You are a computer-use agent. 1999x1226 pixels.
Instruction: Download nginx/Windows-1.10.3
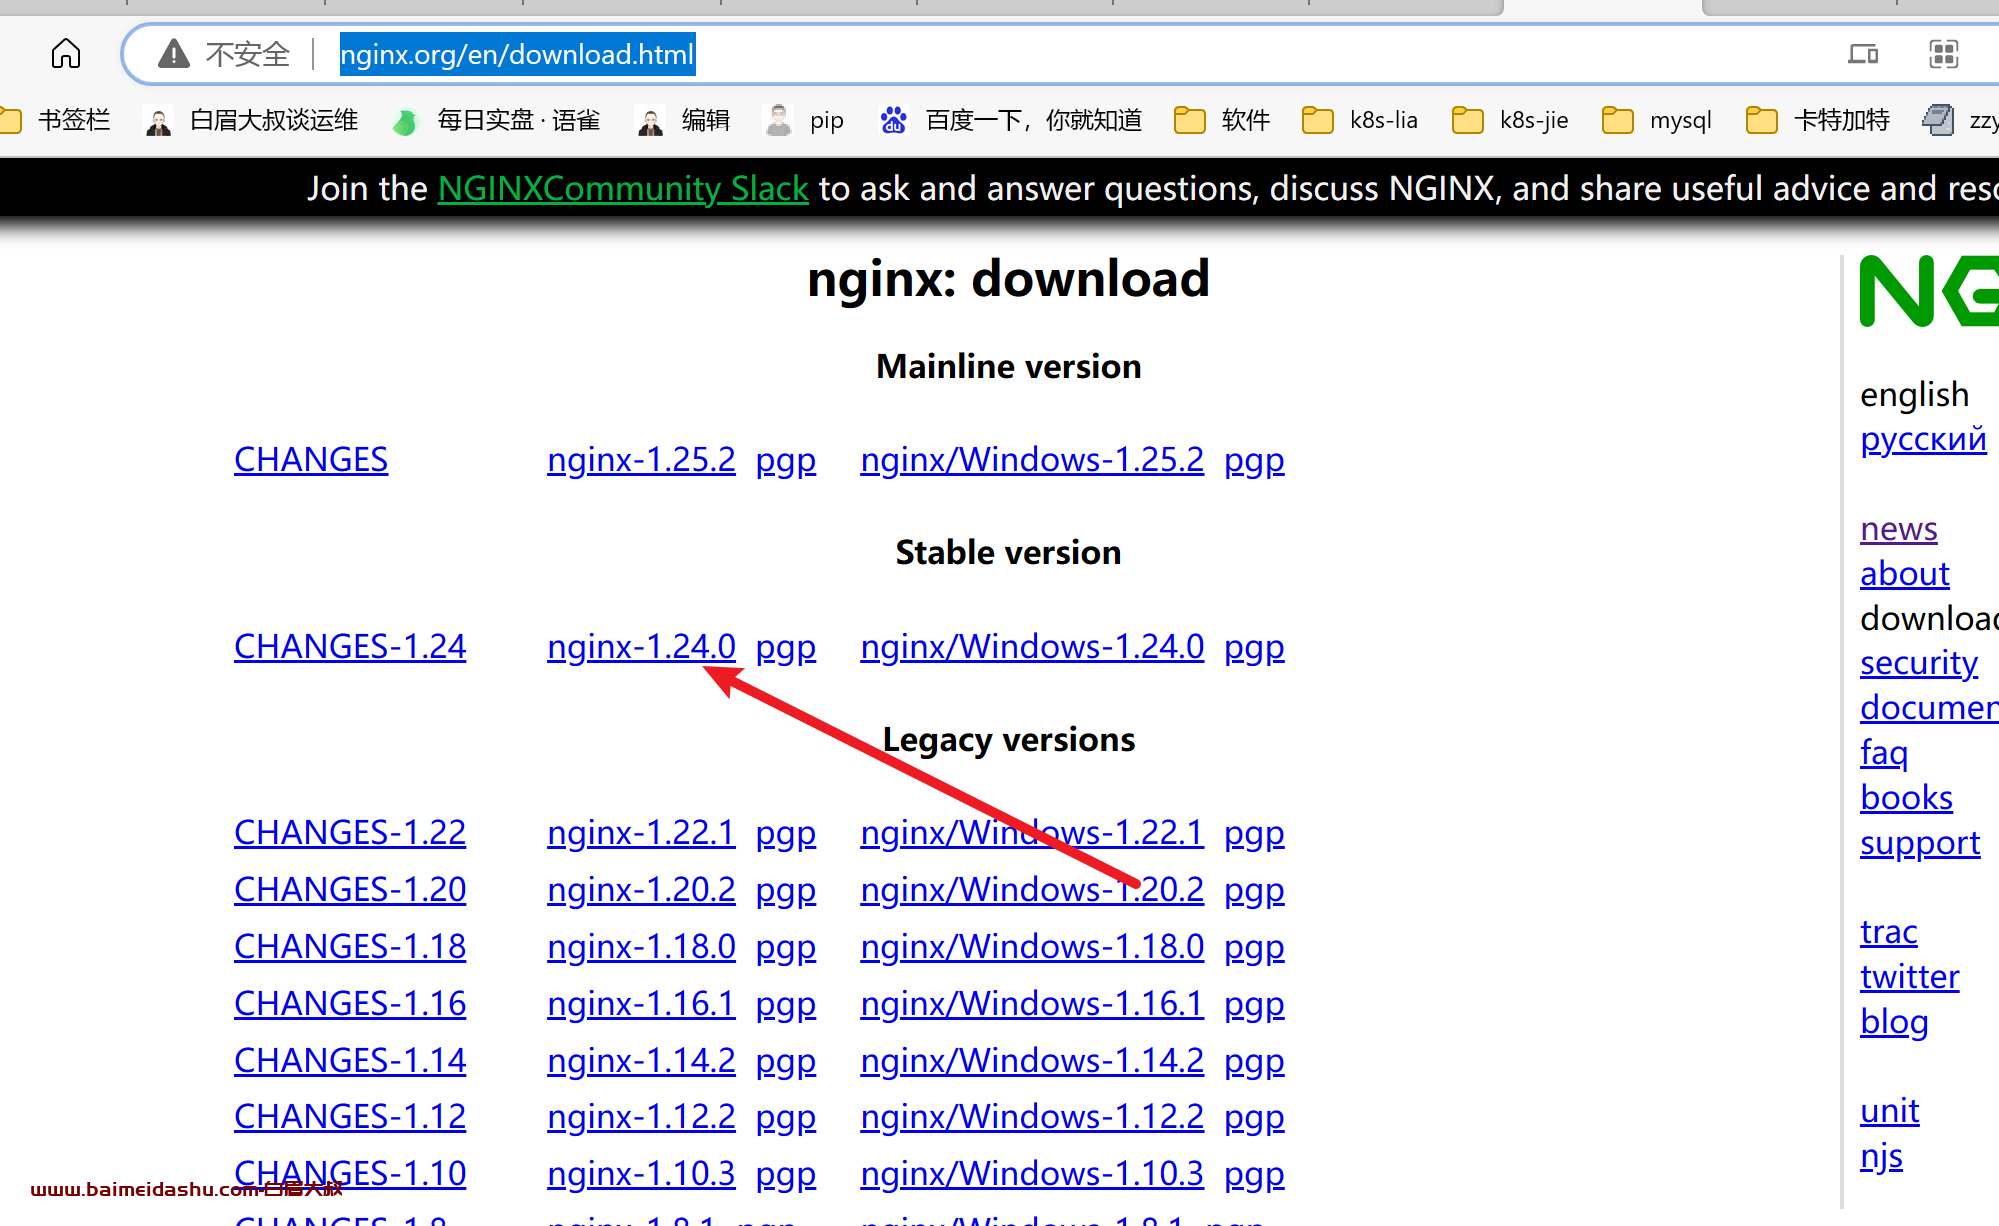[x=1032, y=1173]
